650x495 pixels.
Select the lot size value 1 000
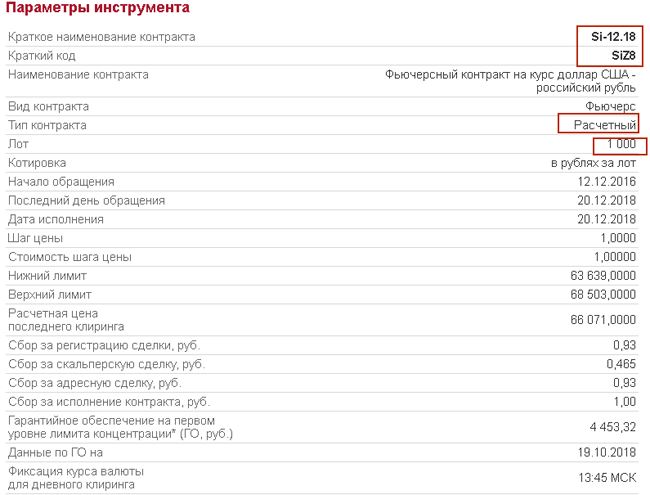[x=621, y=144]
